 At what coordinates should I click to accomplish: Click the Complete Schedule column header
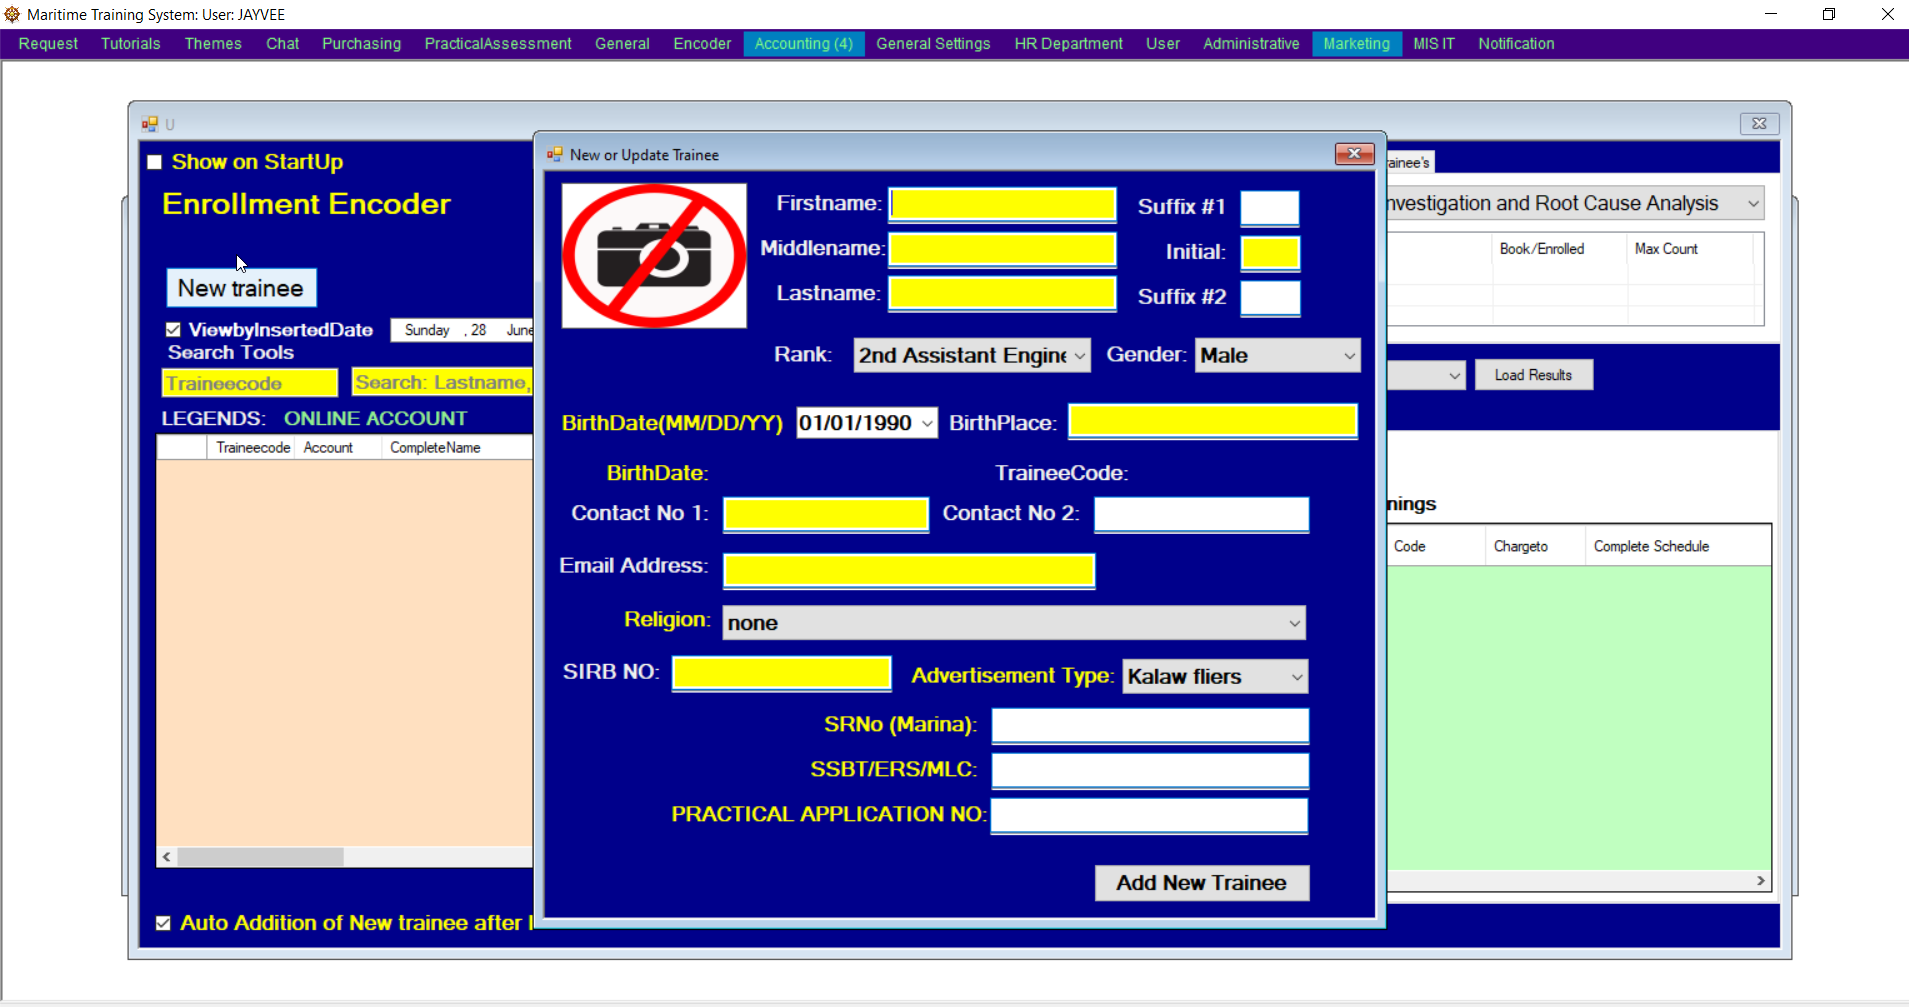[x=1677, y=546]
